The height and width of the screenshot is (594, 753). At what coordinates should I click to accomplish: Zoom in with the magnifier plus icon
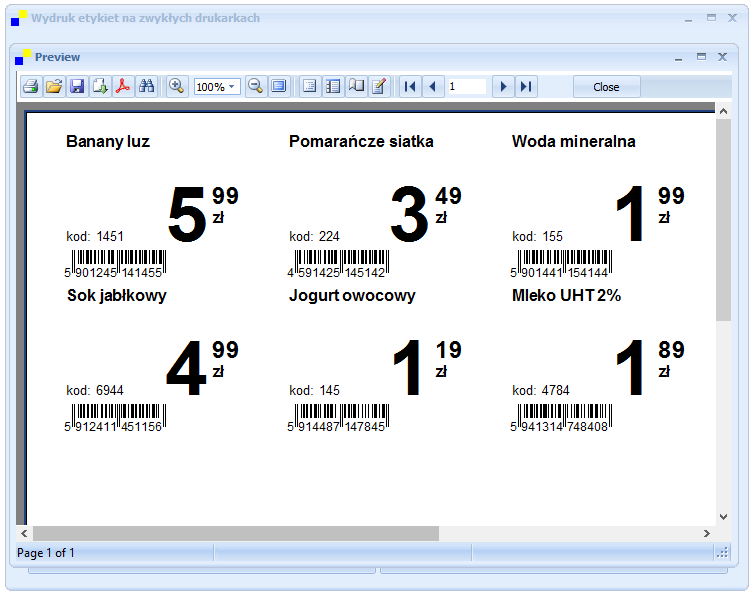[x=177, y=87]
